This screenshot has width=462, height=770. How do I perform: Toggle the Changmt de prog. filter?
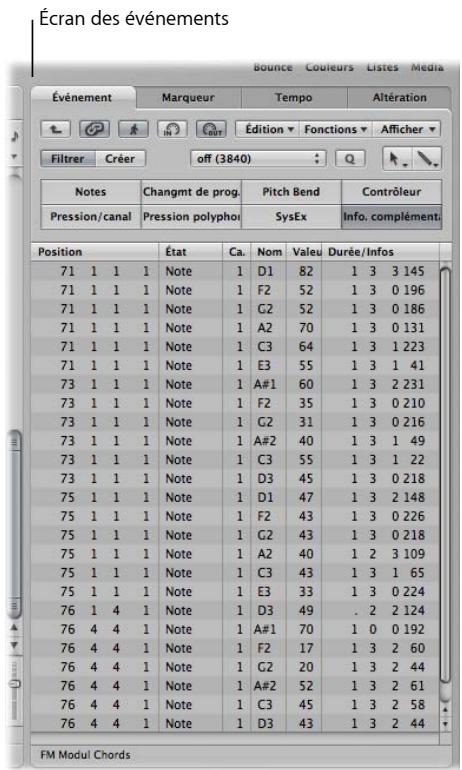[x=191, y=192]
